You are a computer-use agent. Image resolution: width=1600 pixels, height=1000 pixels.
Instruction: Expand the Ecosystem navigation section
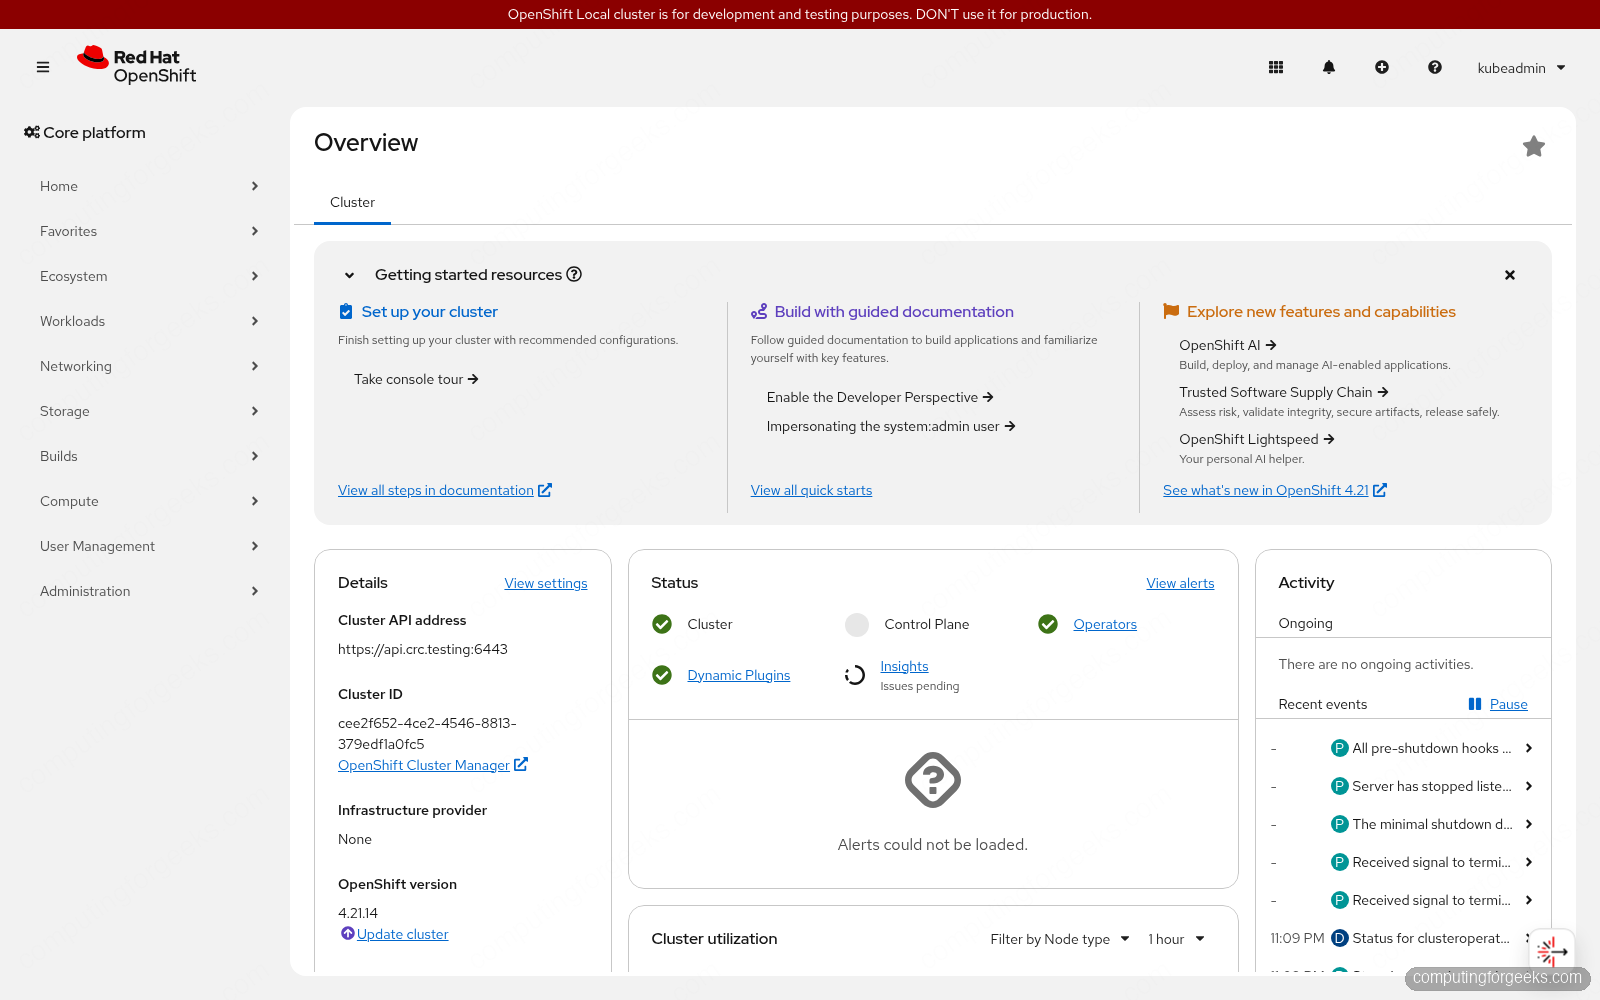pos(149,276)
